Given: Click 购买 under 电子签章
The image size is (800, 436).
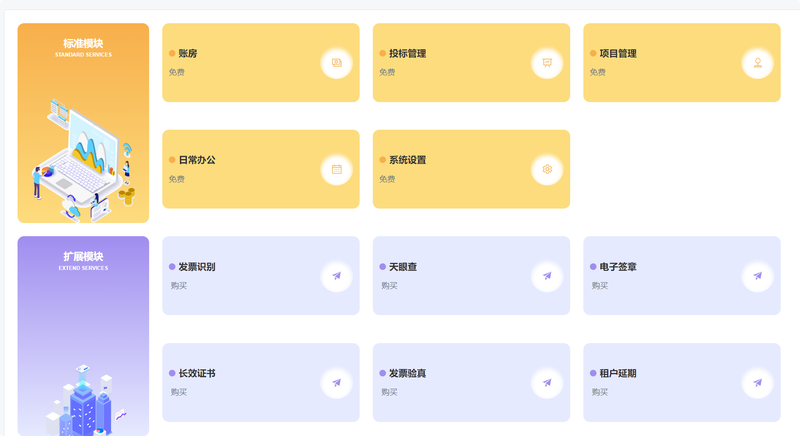Looking at the screenshot, I should click(x=599, y=286).
